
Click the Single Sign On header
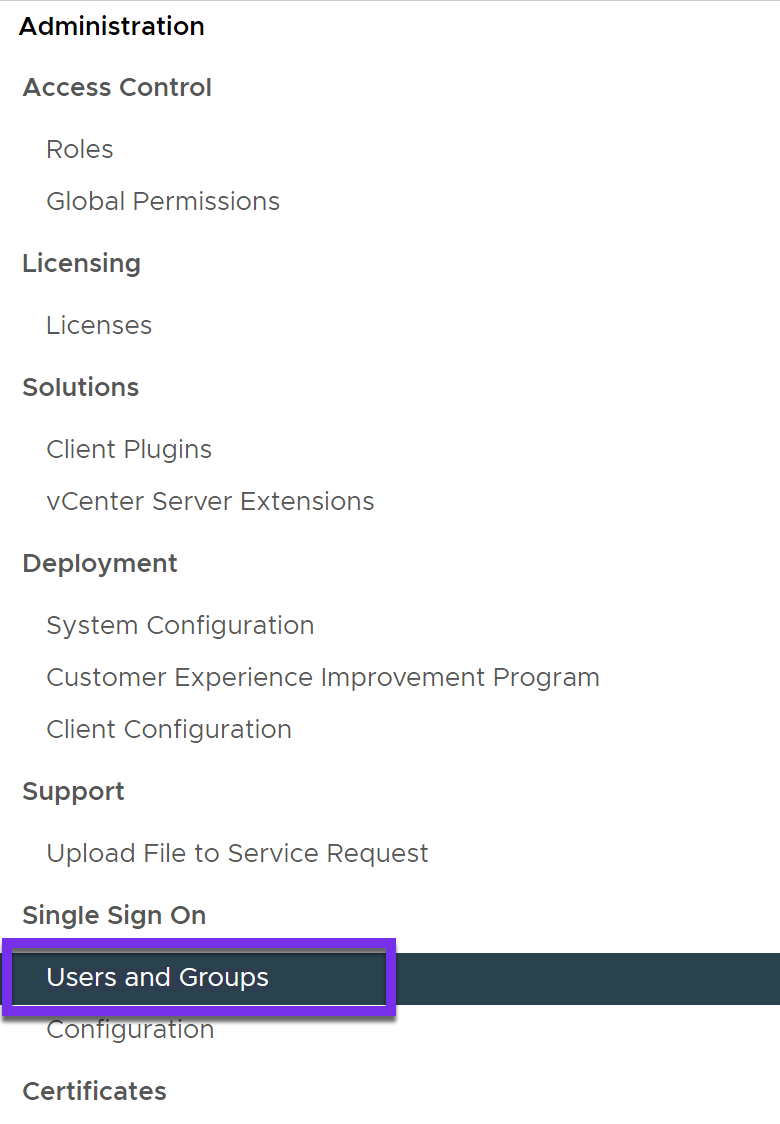coord(114,916)
